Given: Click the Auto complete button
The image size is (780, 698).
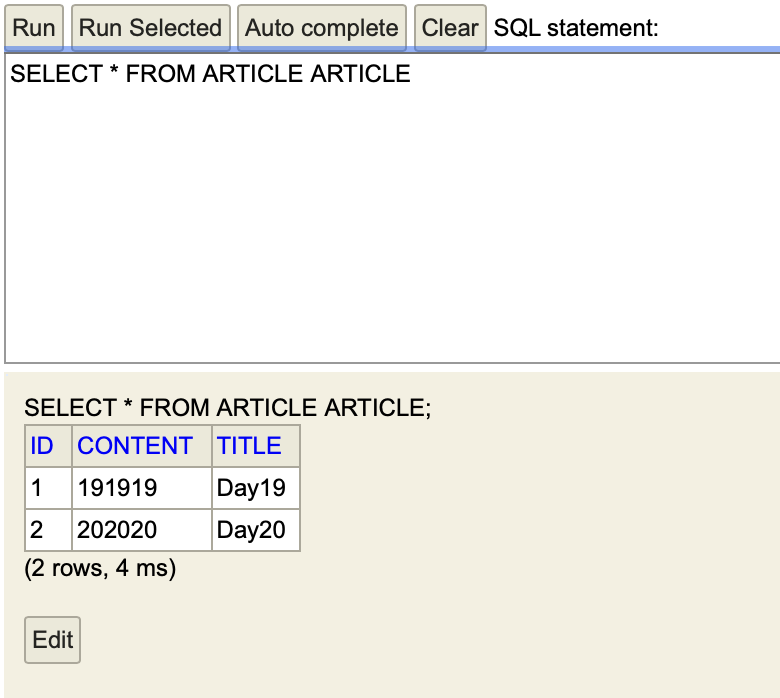Looking at the screenshot, I should tap(322, 28).
